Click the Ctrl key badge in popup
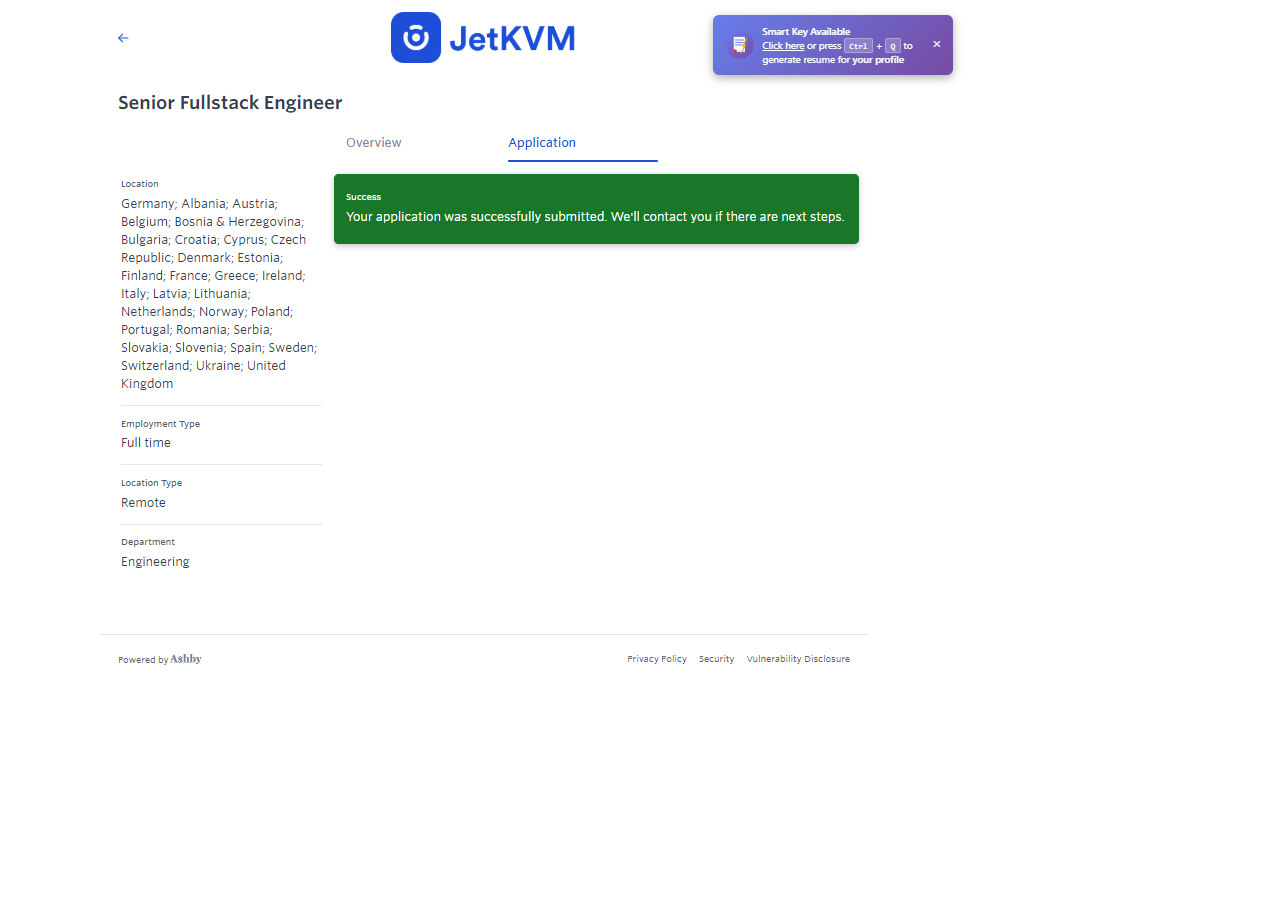 [x=858, y=46]
